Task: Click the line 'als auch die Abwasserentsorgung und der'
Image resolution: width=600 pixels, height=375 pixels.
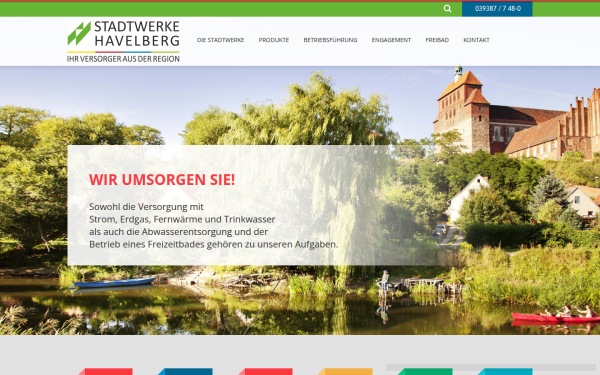Action: pyautogui.click(x=178, y=232)
